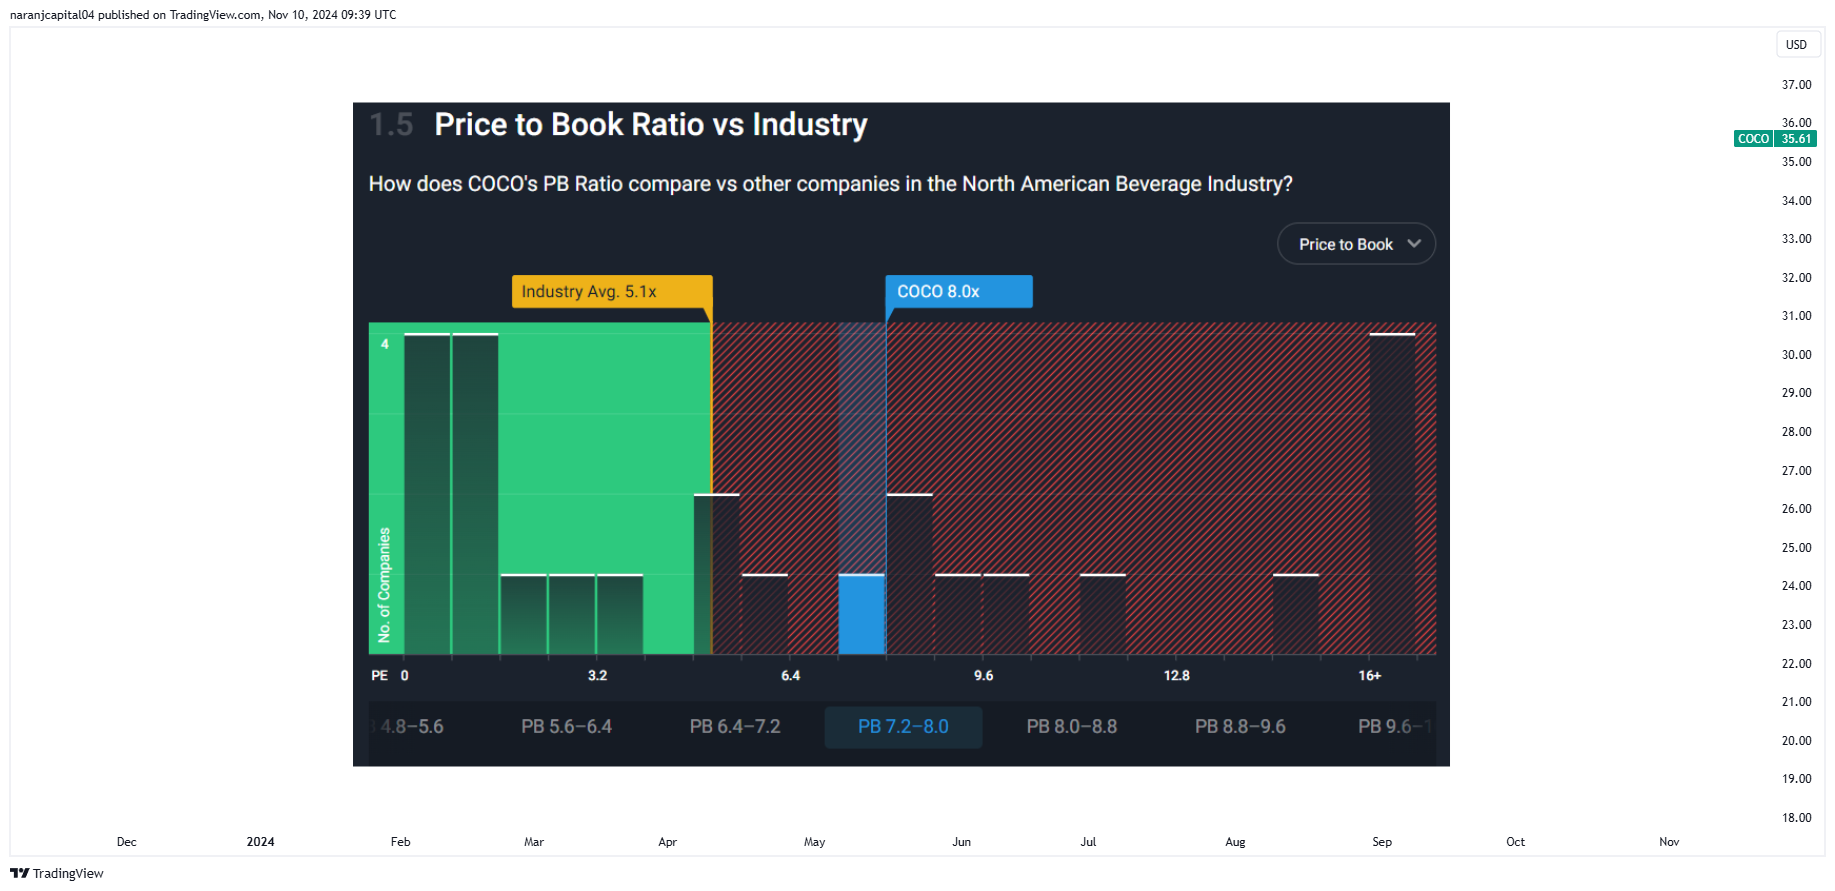
Task: Click the 9.6 axis label
Action: pyautogui.click(x=983, y=676)
